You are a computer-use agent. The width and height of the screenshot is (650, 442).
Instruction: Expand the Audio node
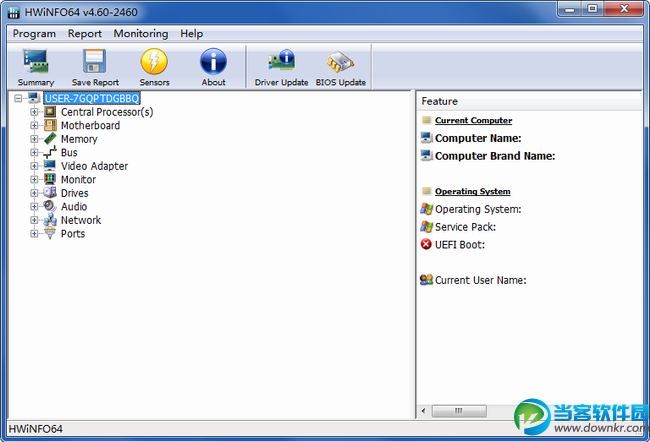pyautogui.click(x=34, y=206)
